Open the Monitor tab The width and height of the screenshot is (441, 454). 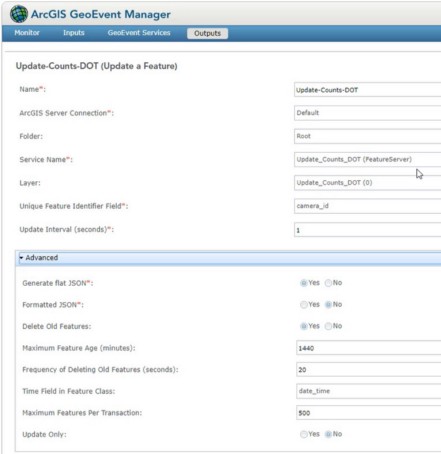pyautogui.click(x=27, y=33)
